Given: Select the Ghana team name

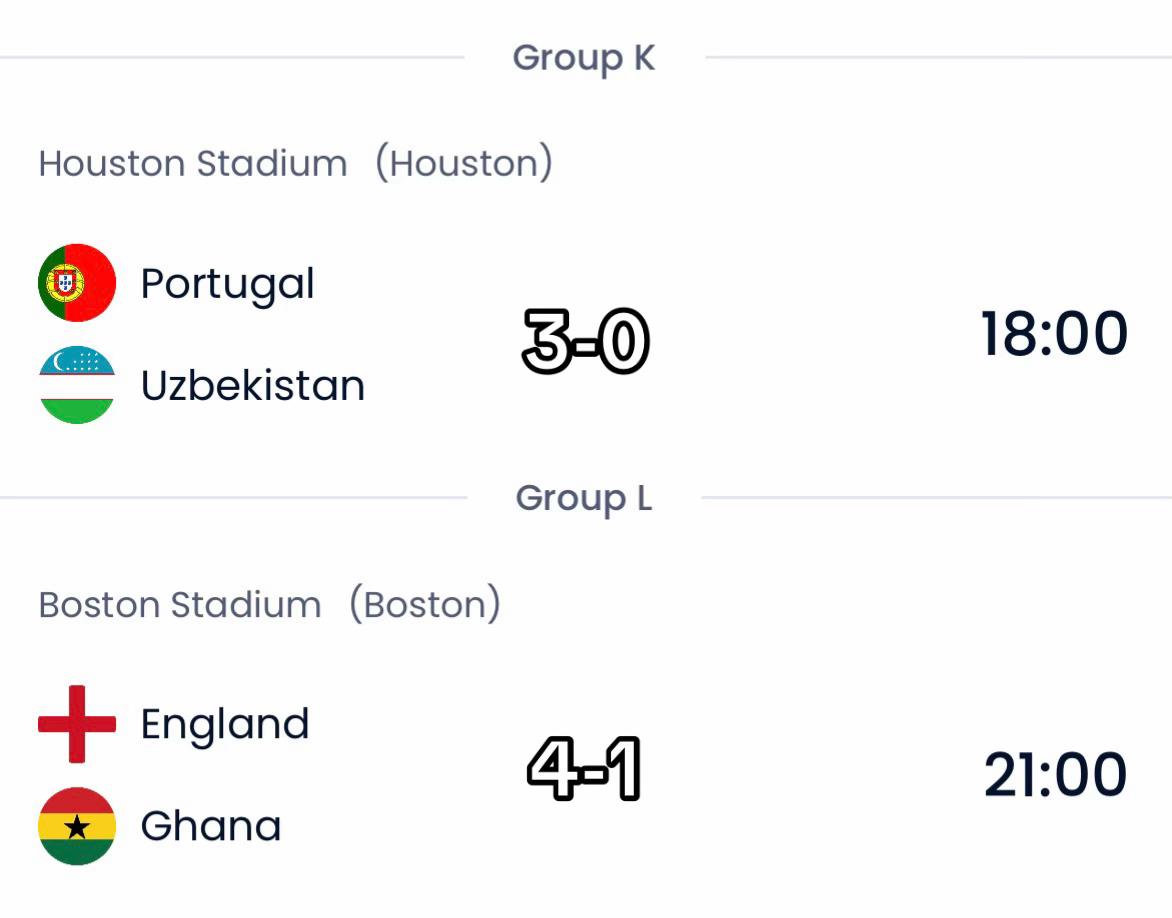Looking at the screenshot, I should tap(211, 825).
